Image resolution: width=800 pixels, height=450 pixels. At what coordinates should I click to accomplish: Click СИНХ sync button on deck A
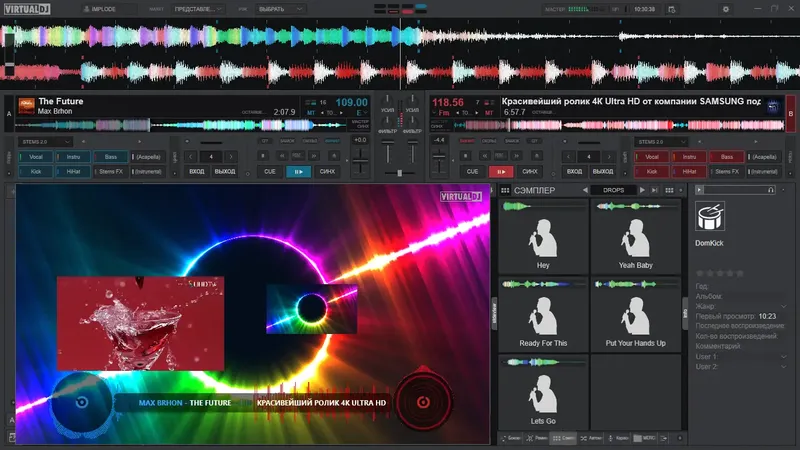tap(327, 172)
